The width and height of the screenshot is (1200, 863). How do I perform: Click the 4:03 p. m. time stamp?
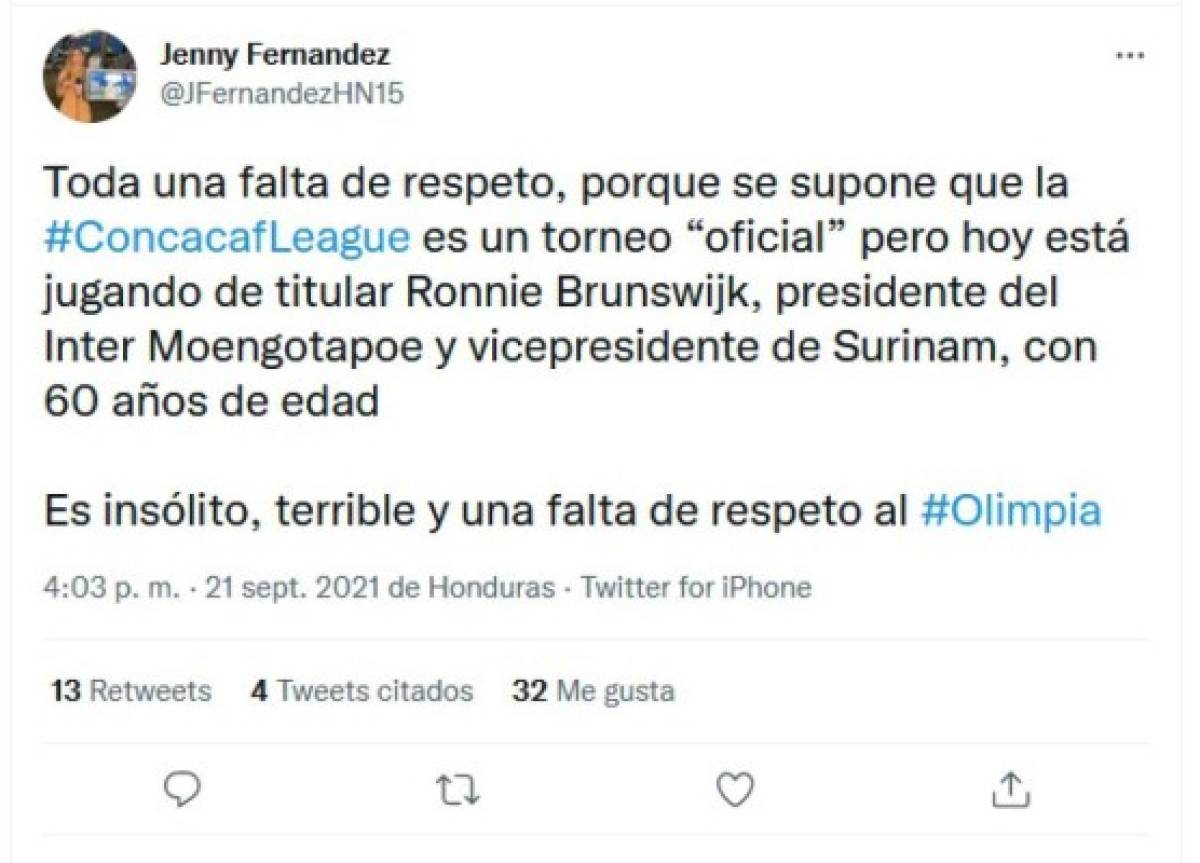(x=112, y=587)
